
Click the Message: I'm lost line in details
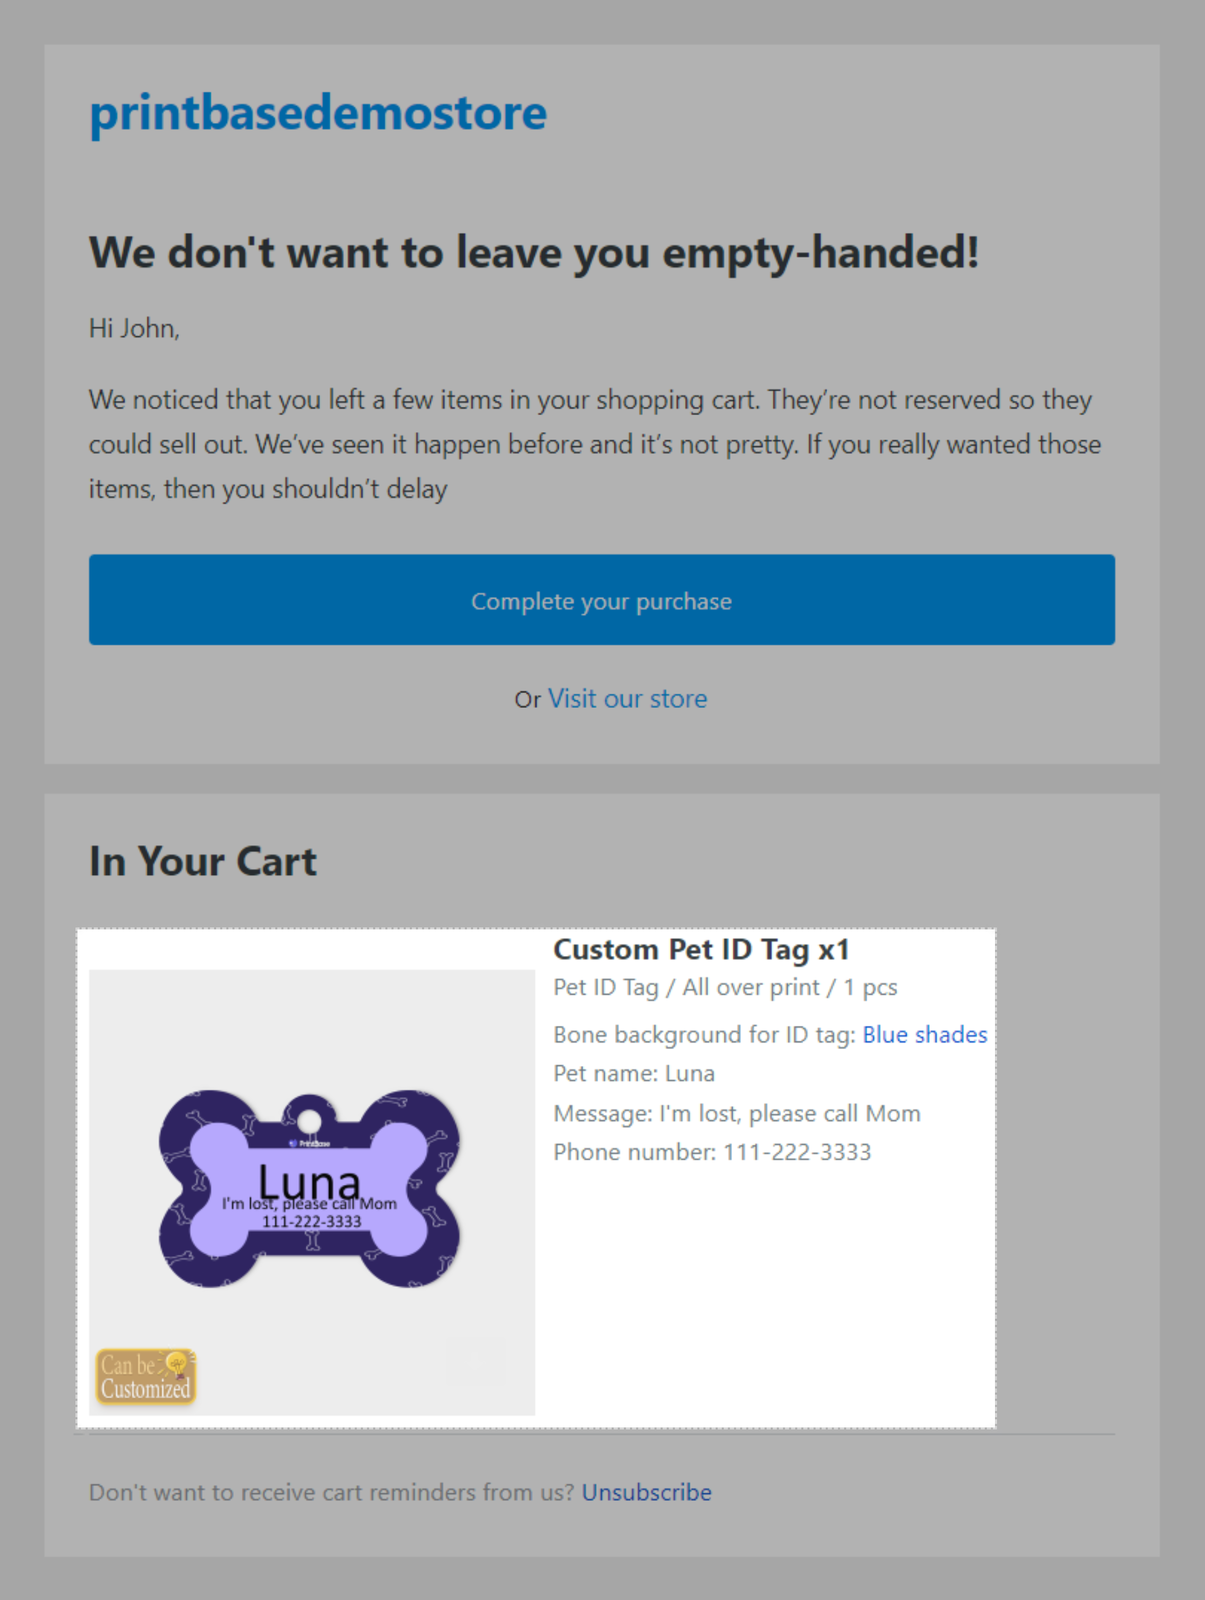[736, 1114]
